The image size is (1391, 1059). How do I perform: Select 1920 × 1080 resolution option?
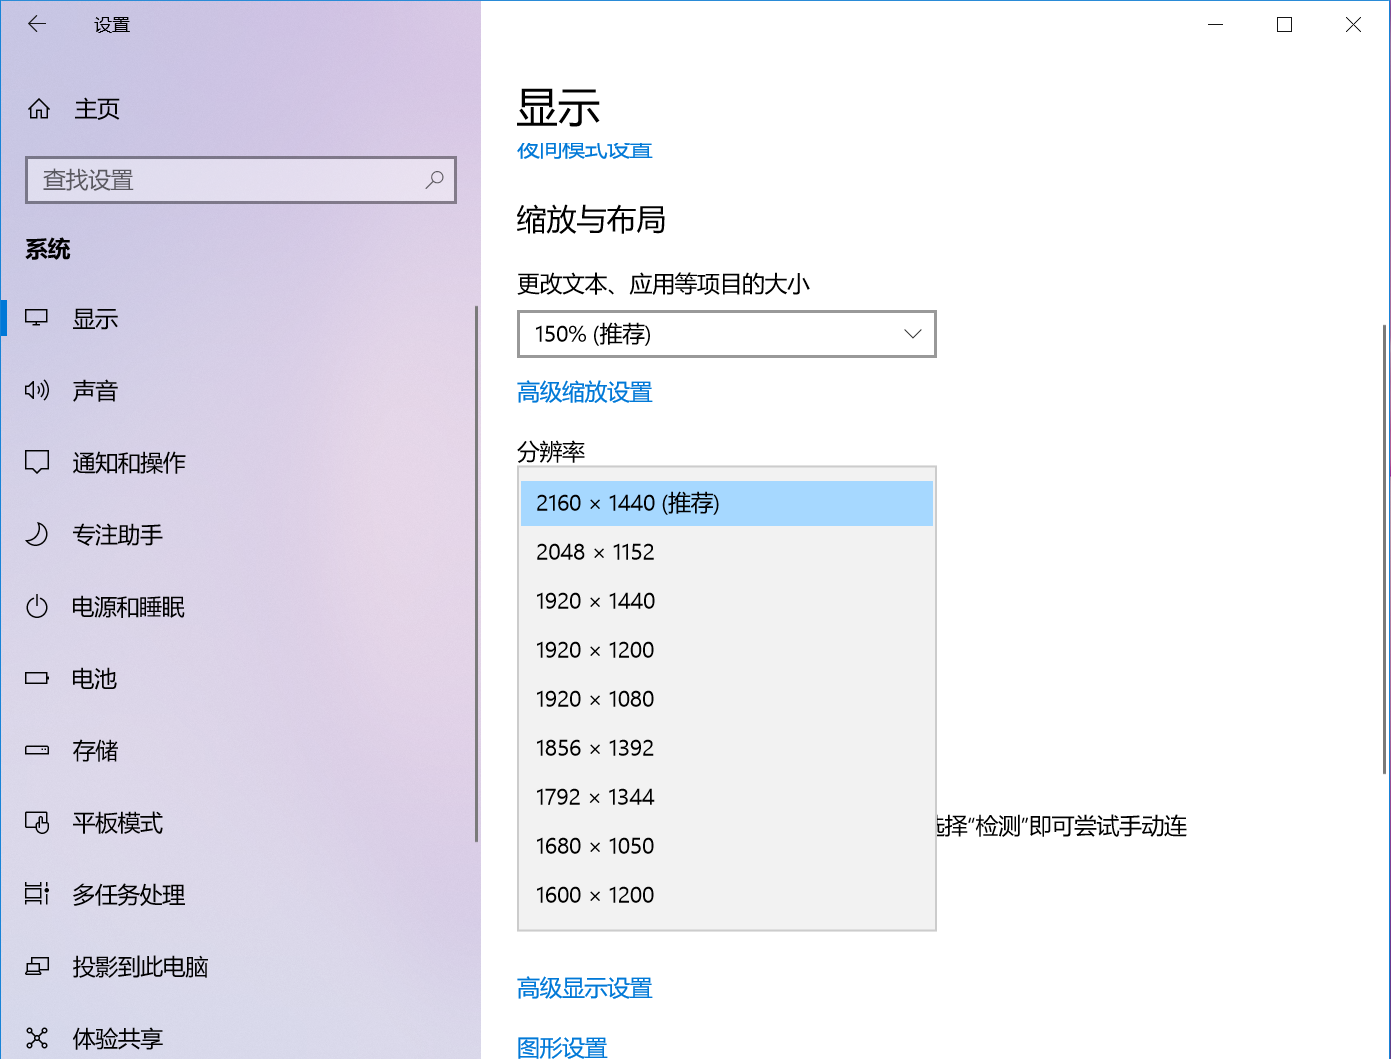[595, 699]
